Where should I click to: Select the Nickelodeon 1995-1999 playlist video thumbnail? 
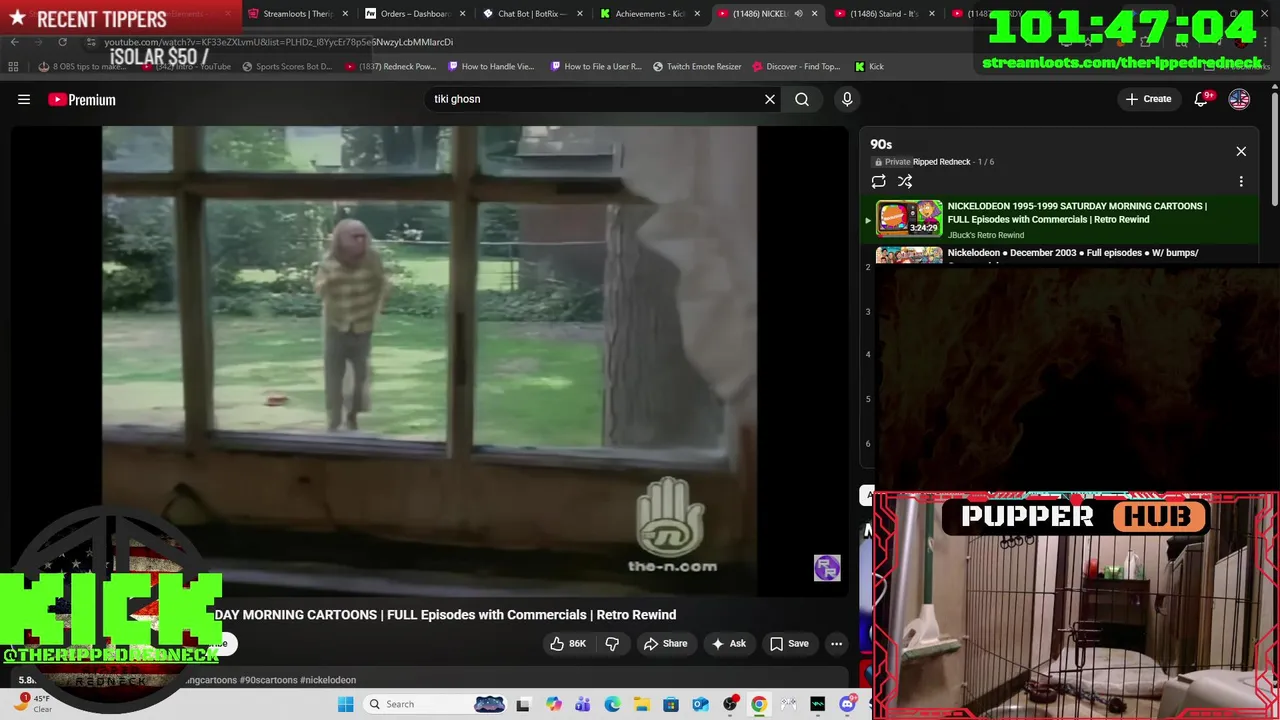pyautogui.click(x=909, y=218)
